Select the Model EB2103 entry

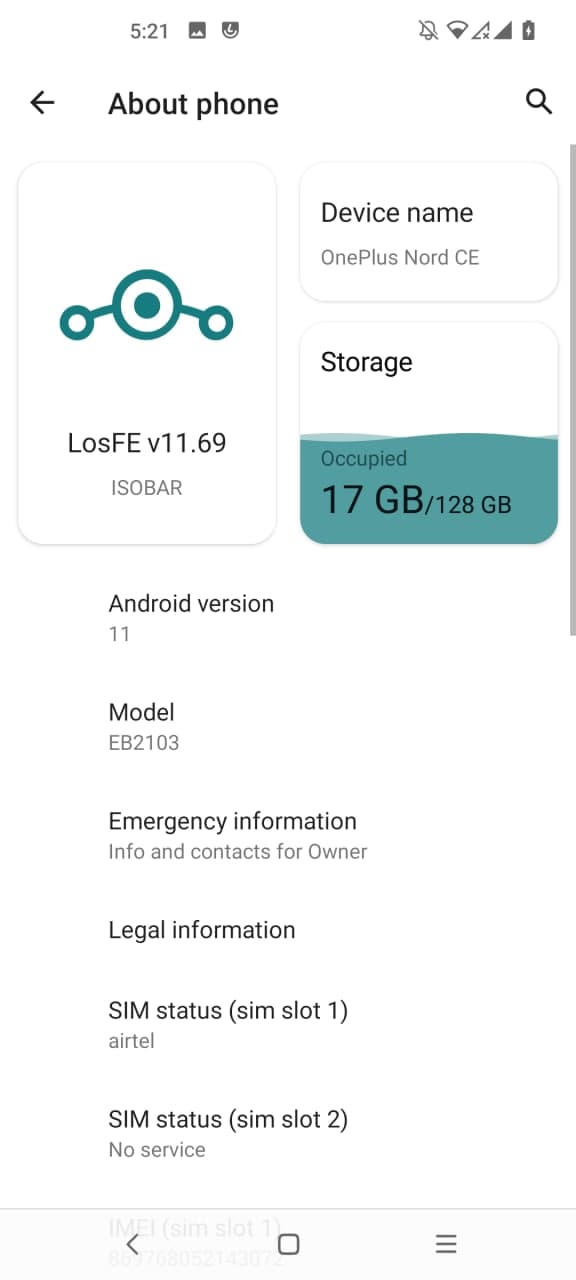[288, 727]
